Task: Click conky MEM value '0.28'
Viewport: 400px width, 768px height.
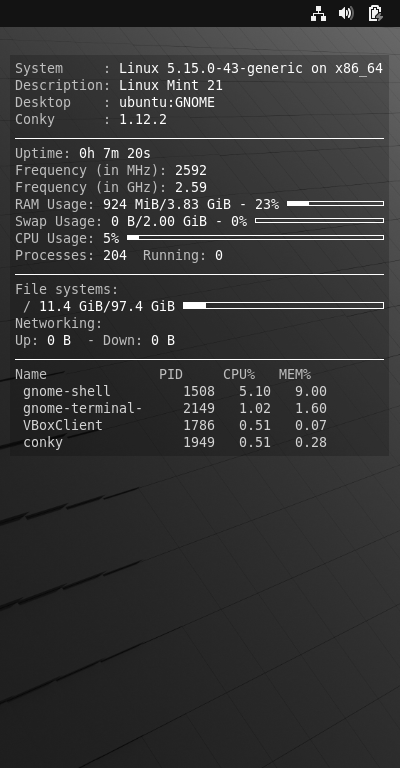Action: (x=310, y=442)
